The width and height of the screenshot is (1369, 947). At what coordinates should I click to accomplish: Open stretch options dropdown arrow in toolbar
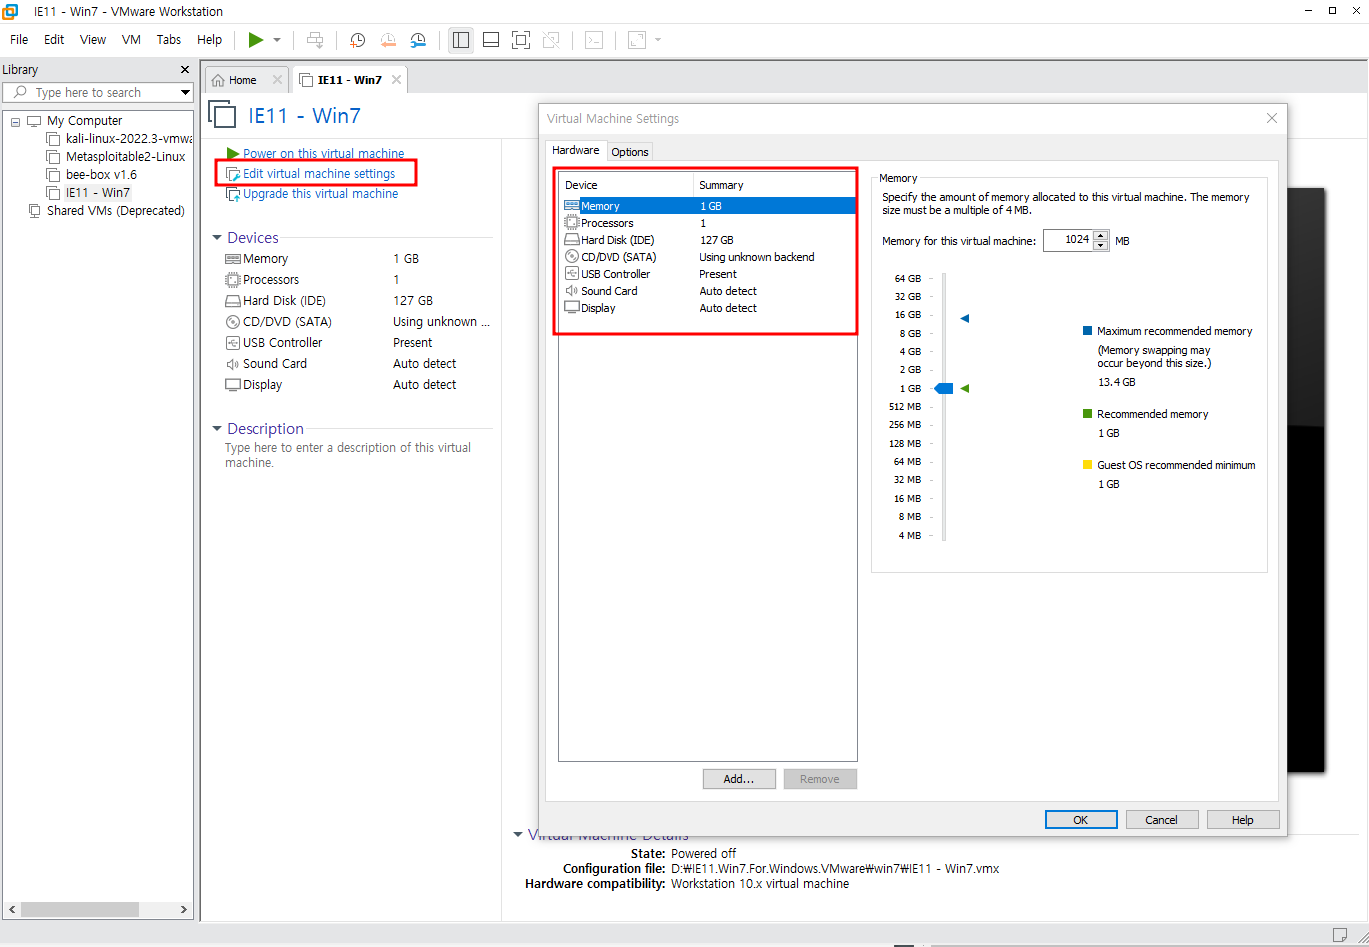point(658,40)
